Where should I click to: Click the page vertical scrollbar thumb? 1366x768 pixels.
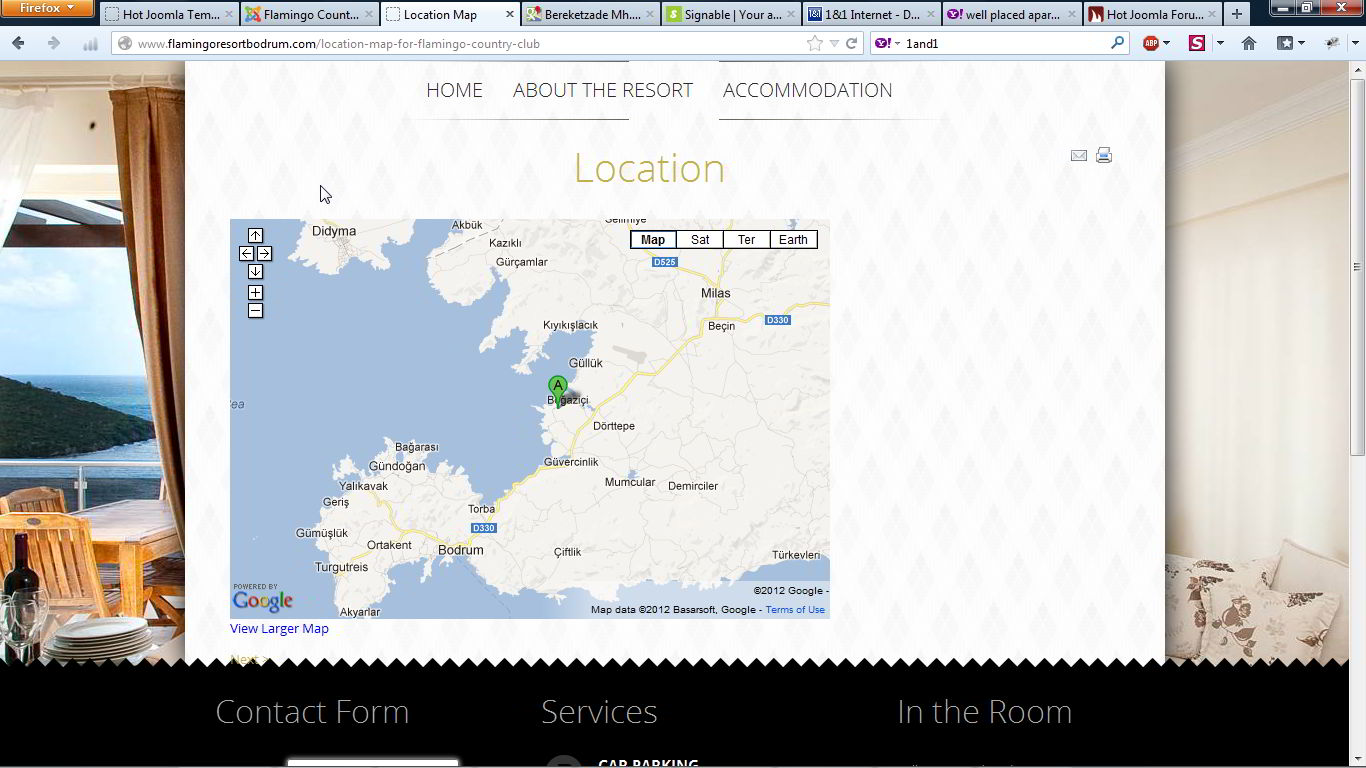point(1357,267)
